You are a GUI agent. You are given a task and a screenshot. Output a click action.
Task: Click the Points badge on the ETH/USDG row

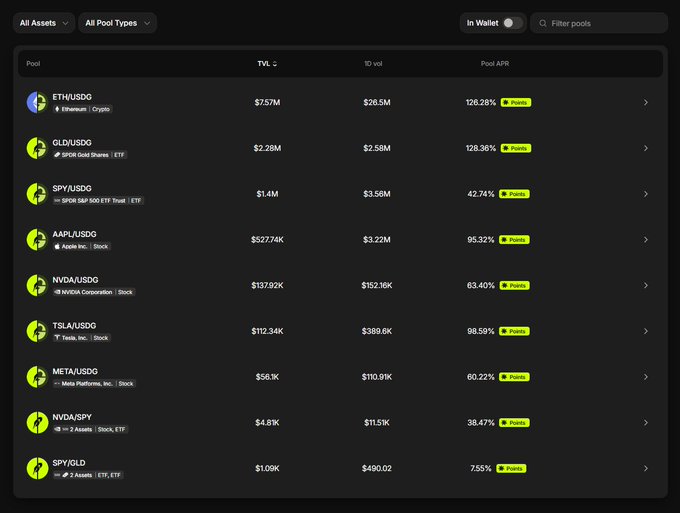[x=516, y=103]
